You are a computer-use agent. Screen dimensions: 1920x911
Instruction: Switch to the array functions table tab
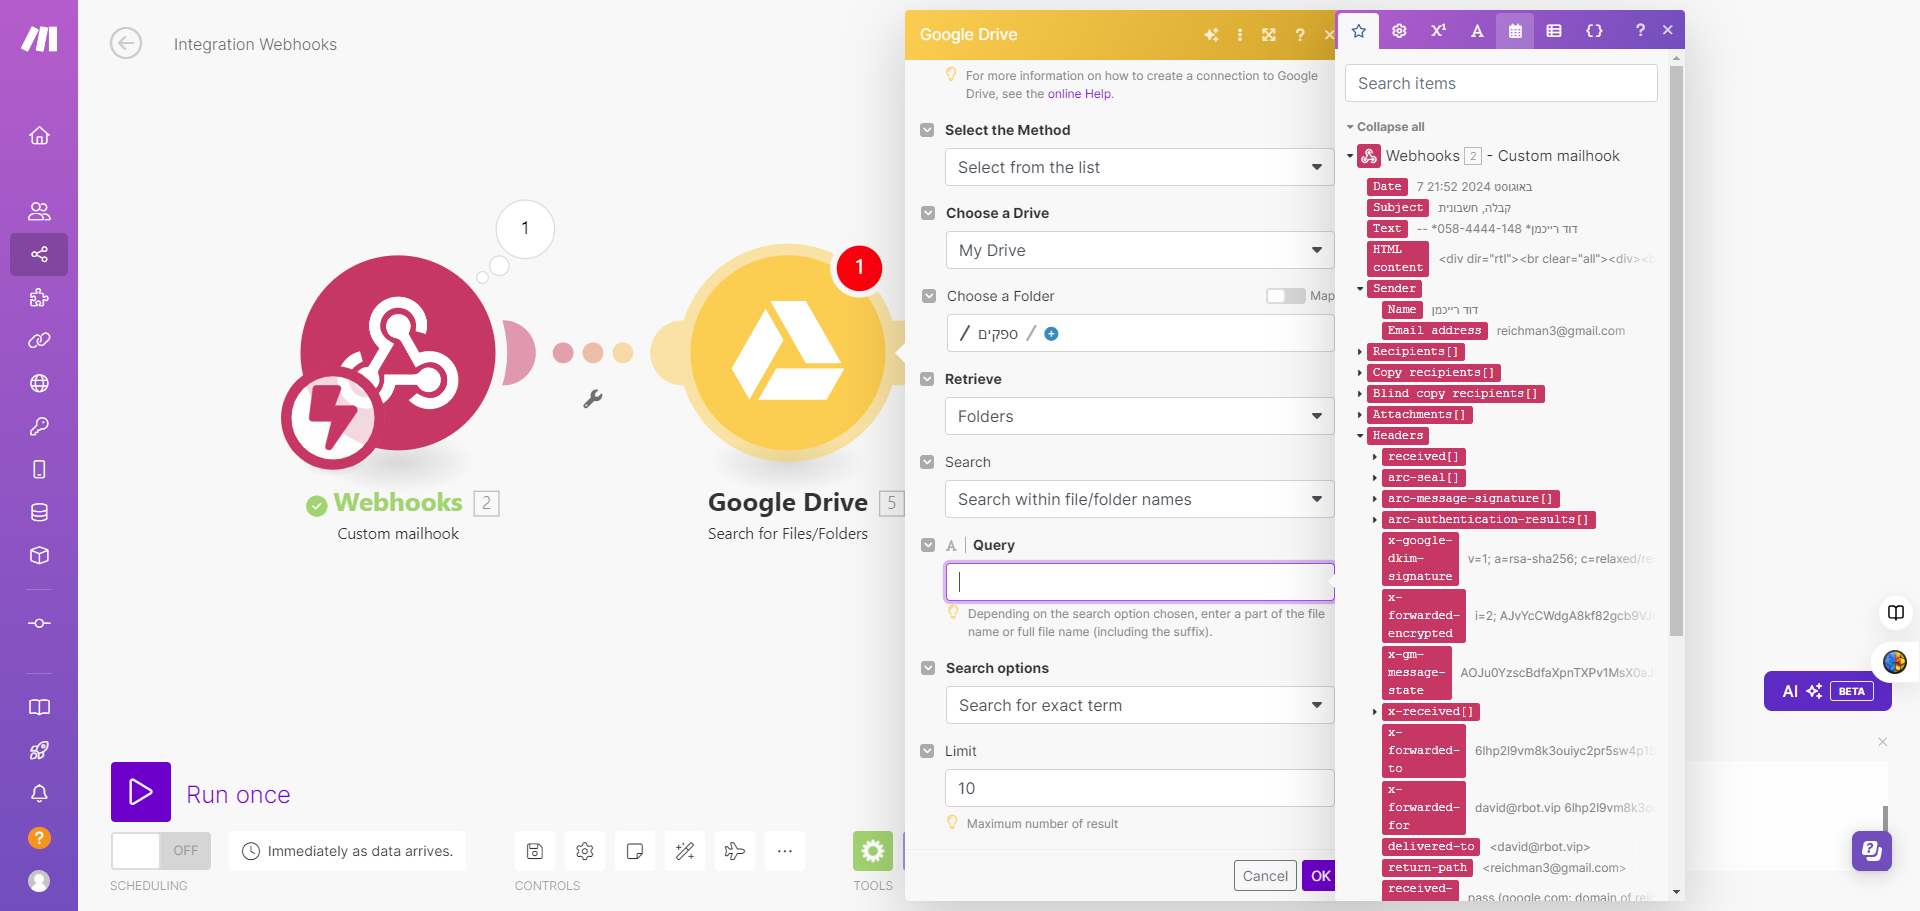(1554, 31)
